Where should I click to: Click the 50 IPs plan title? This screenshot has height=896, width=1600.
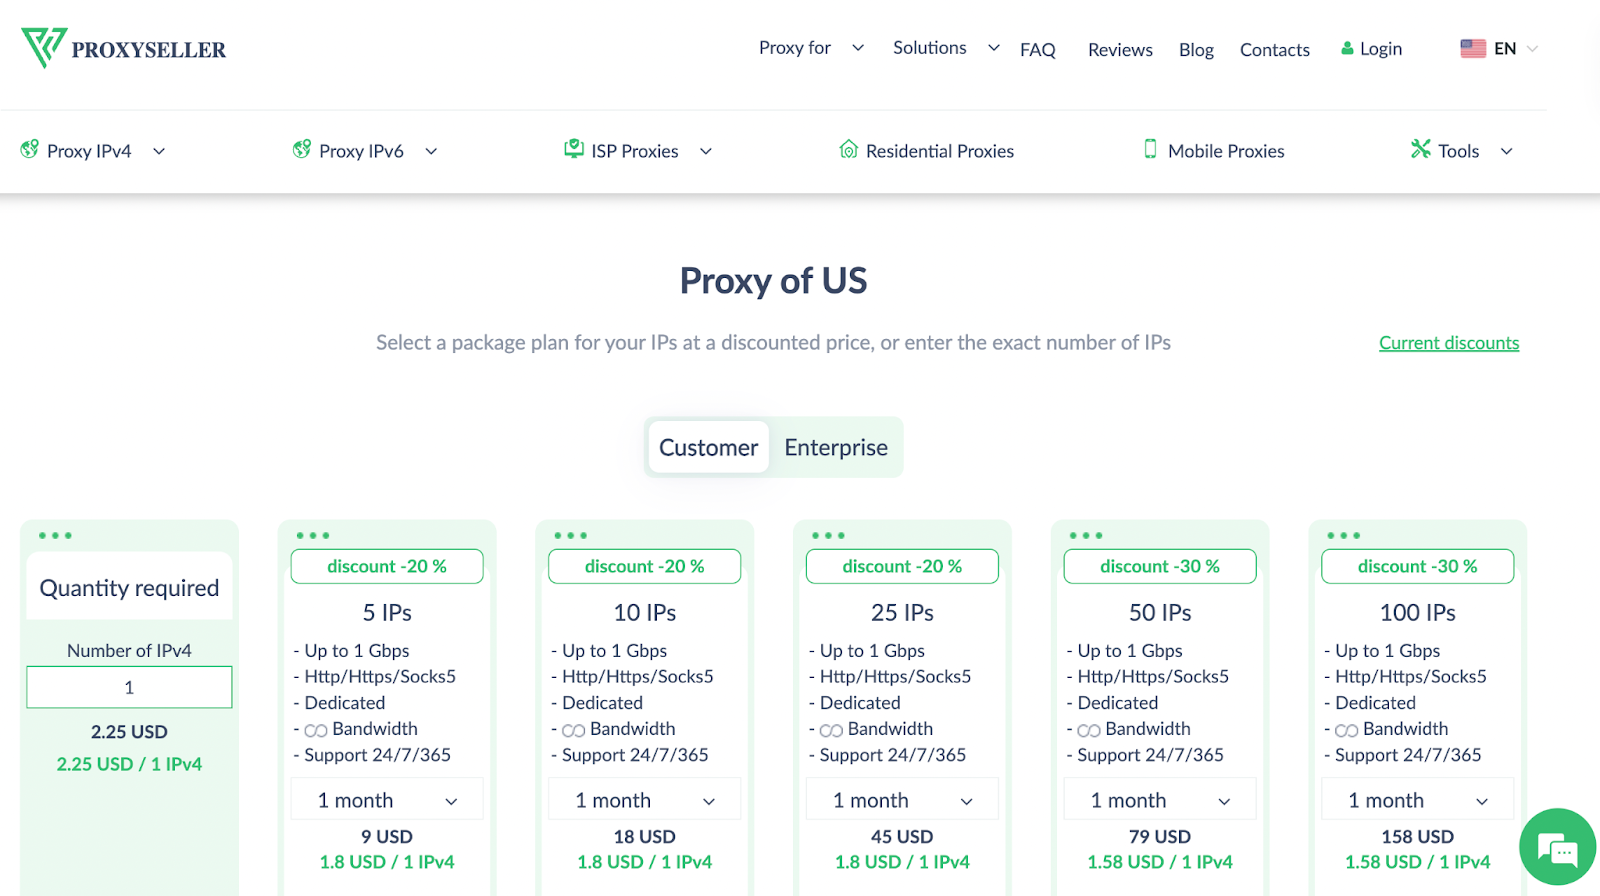(1160, 612)
